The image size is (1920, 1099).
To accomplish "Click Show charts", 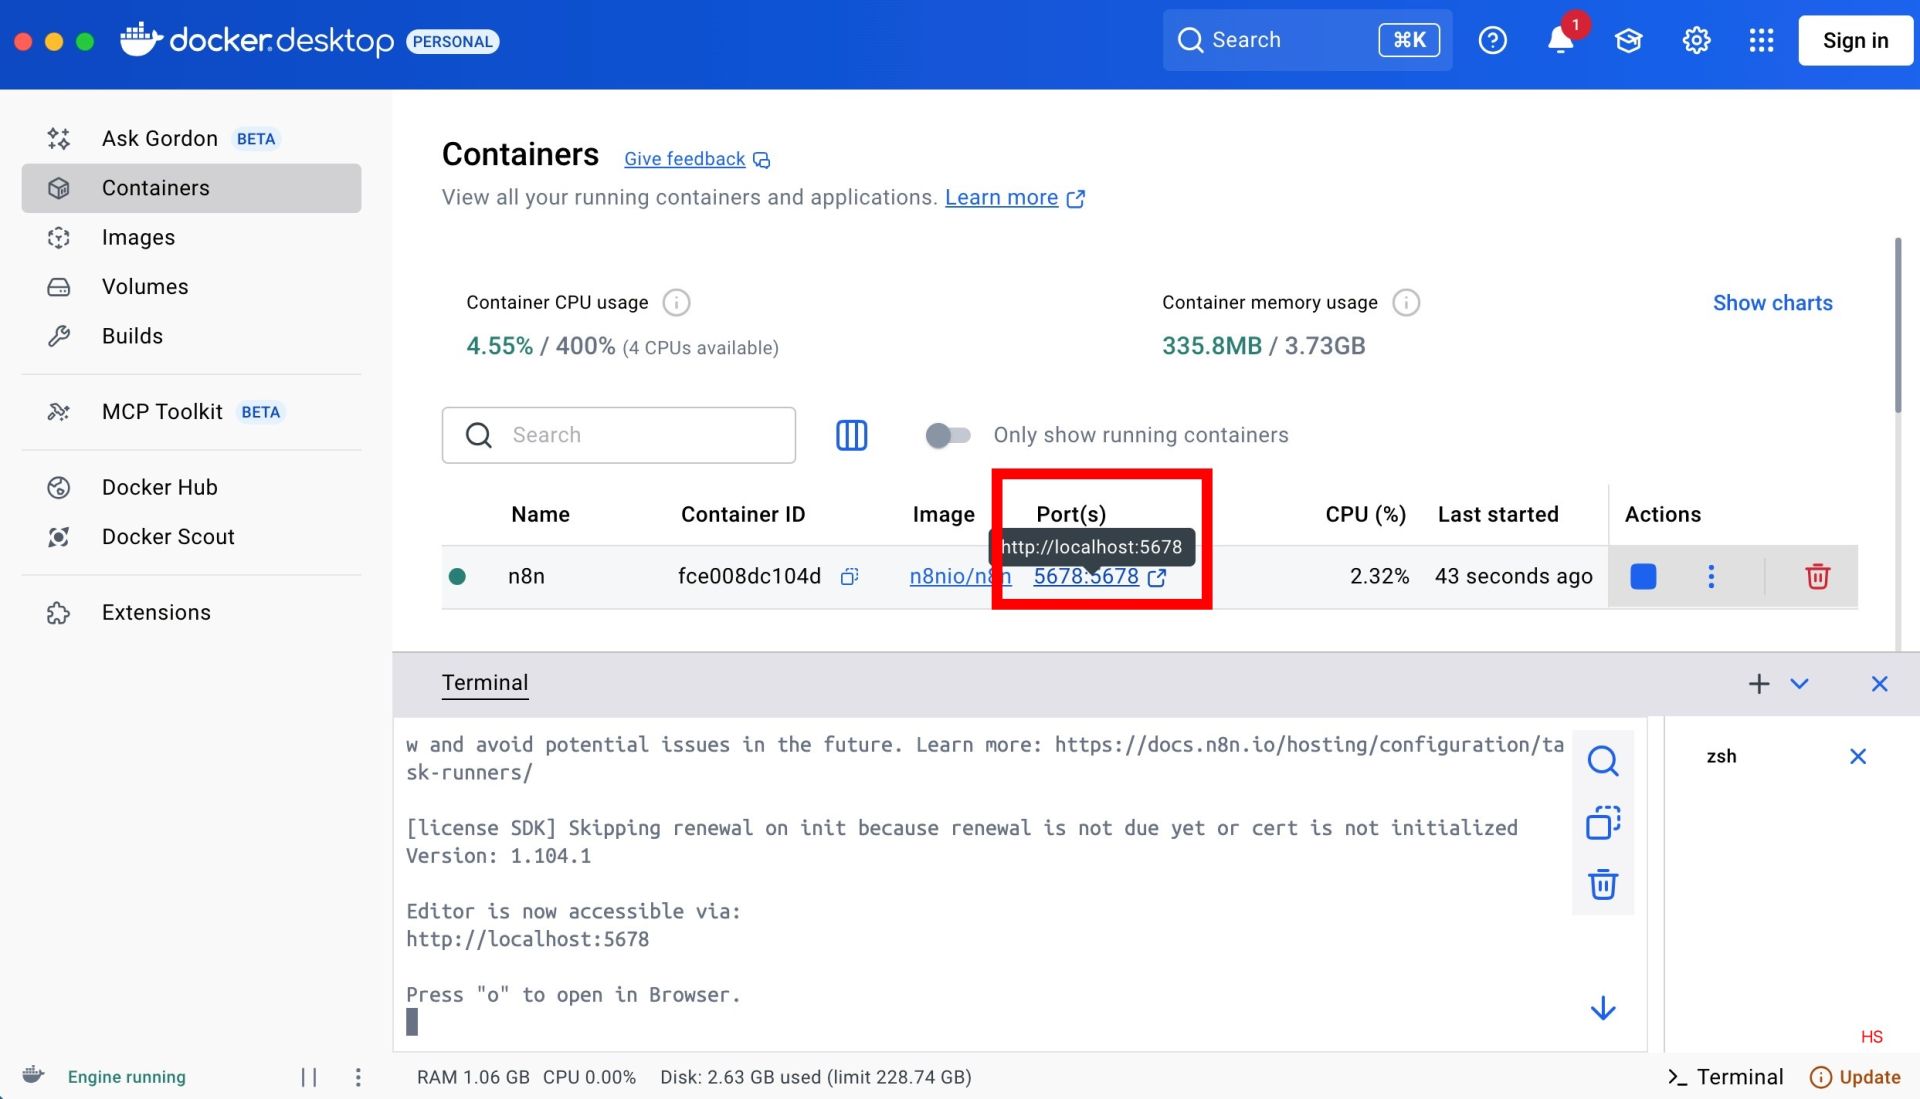I will tap(1772, 303).
